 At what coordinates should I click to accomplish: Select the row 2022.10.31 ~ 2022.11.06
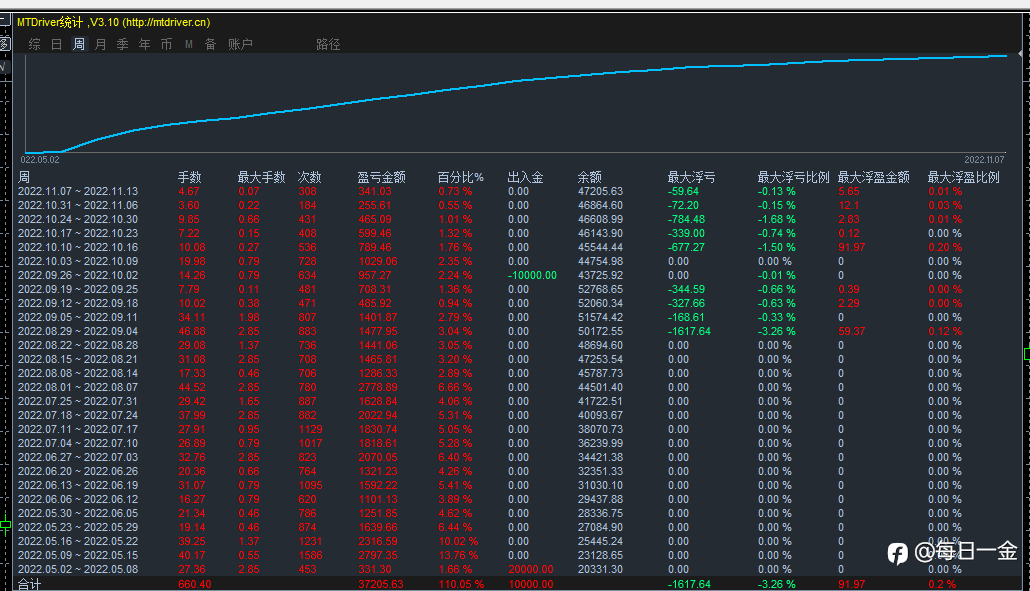516,205
